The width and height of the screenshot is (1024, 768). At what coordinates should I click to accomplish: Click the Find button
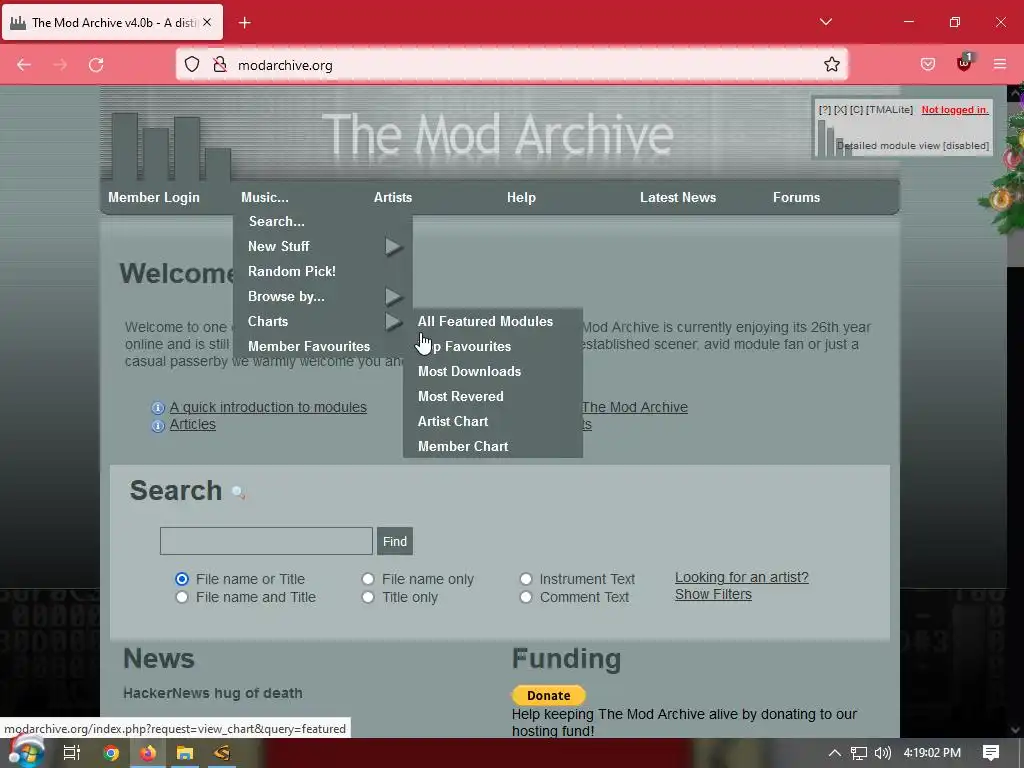[394, 541]
